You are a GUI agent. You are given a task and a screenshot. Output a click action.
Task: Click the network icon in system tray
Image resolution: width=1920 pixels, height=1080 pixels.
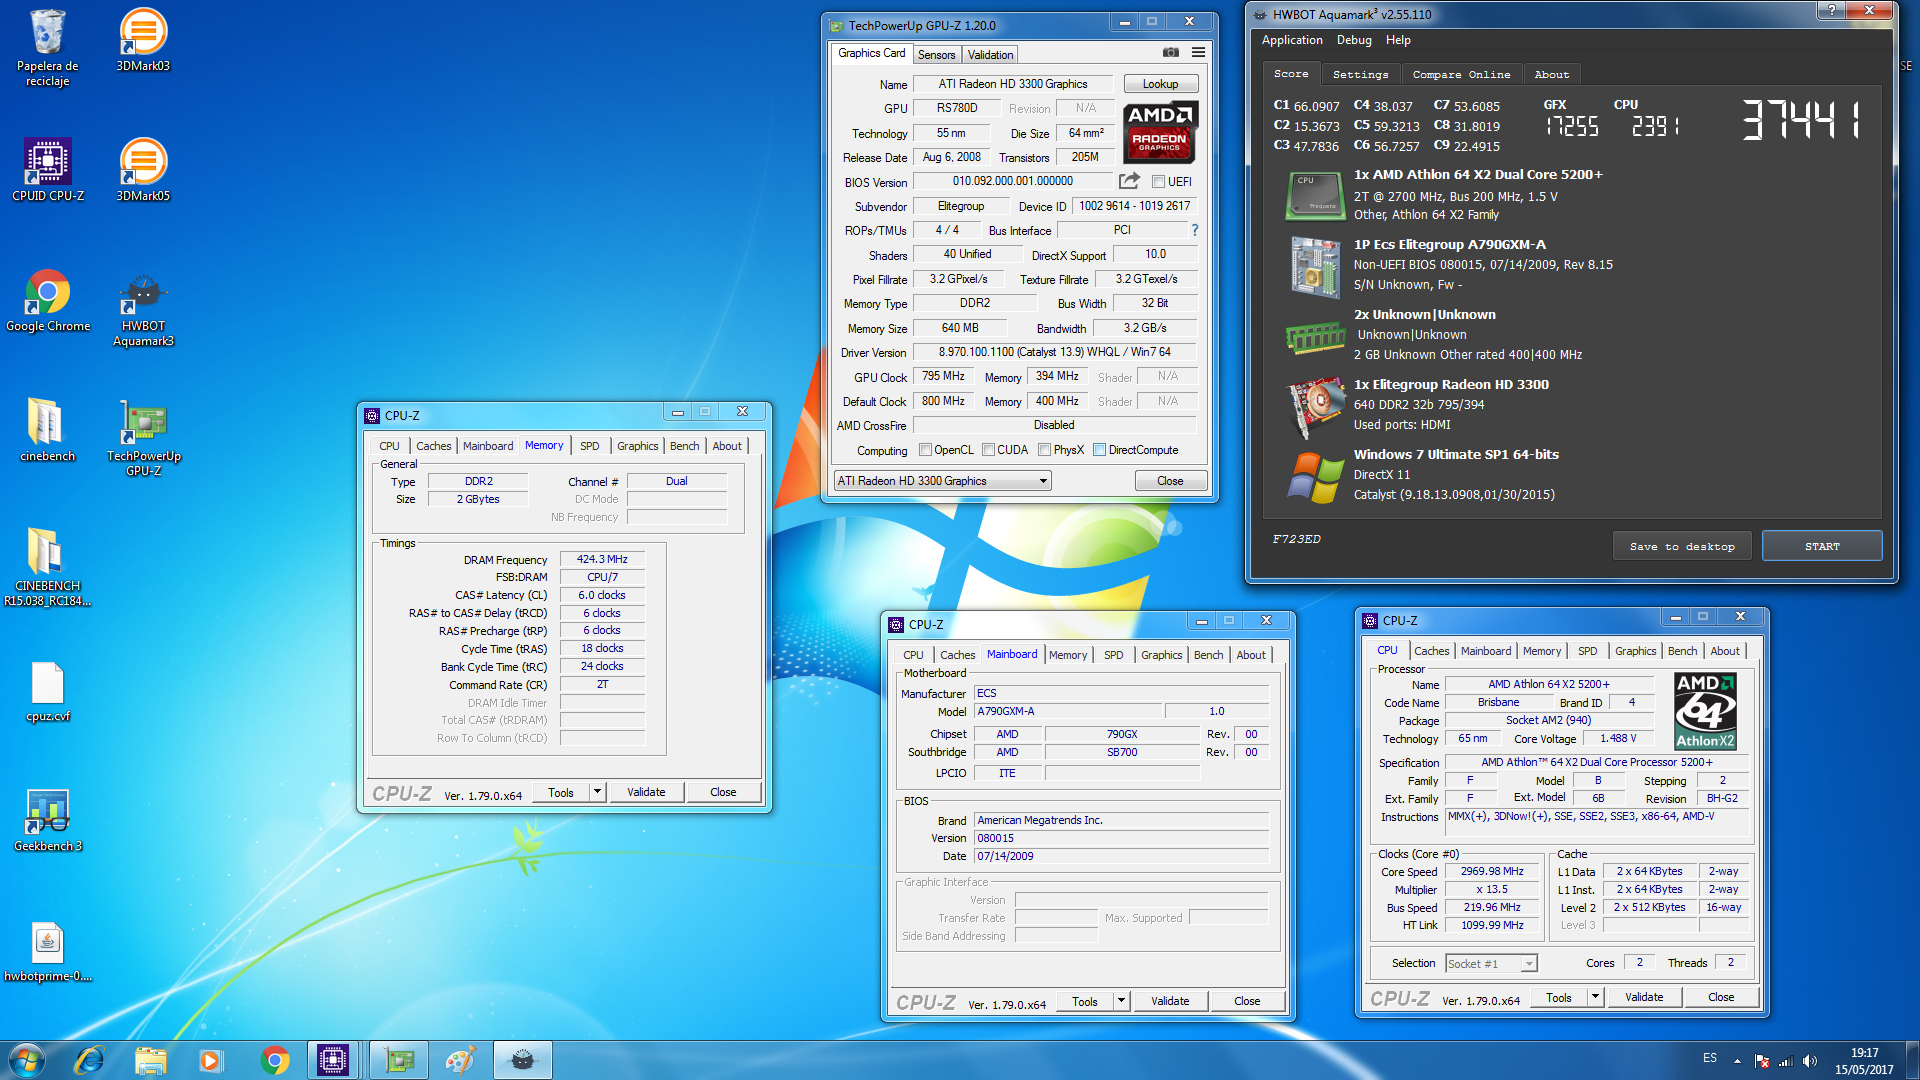(1785, 1061)
